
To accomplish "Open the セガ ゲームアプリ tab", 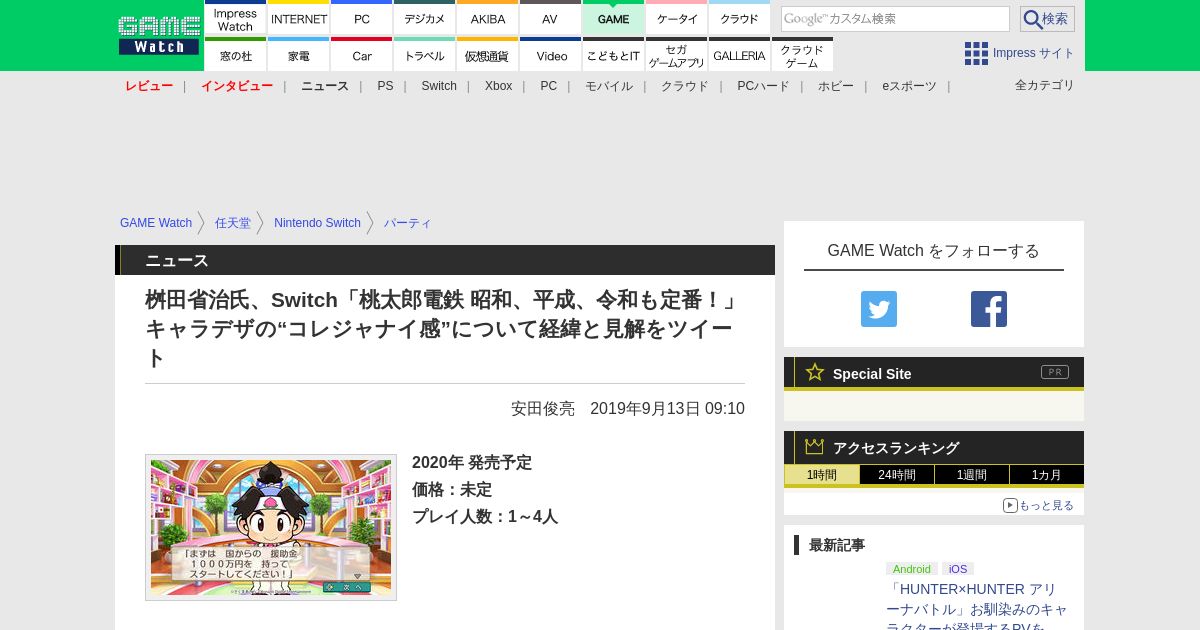I will 677,55.
